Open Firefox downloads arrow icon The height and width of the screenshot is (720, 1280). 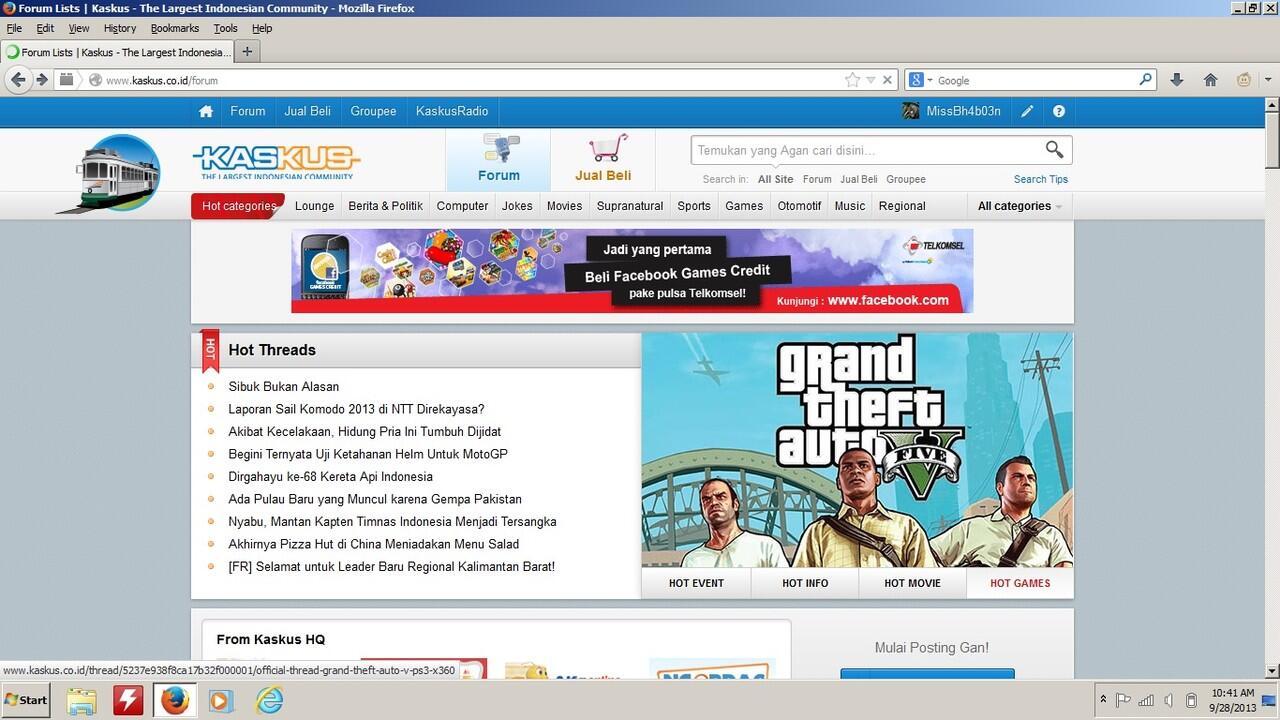[x=1176, y=80]
